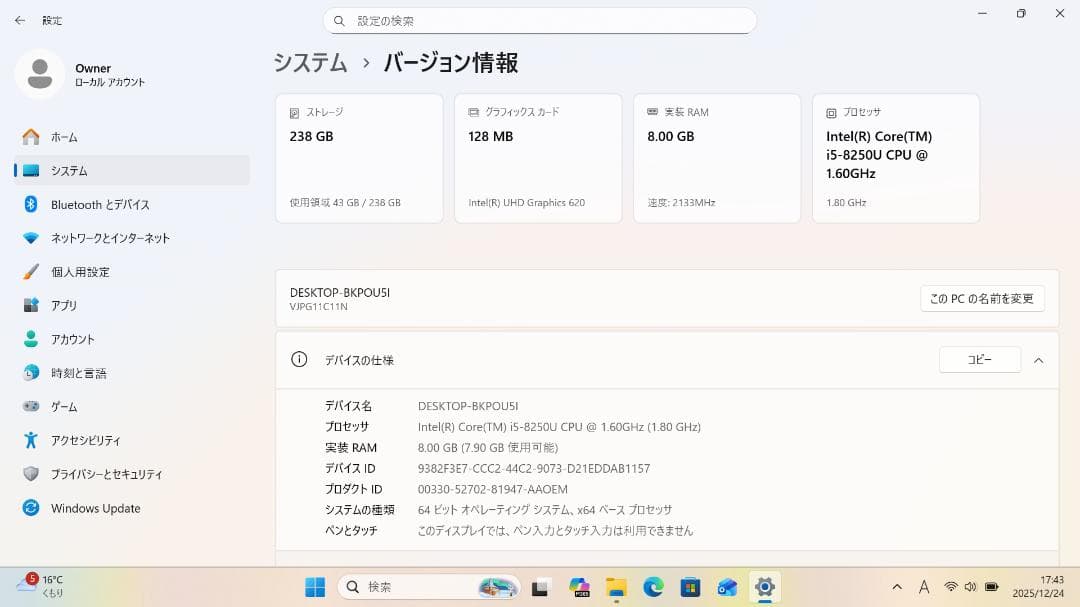
Task: Click the Start menu button
Action: 316,588
